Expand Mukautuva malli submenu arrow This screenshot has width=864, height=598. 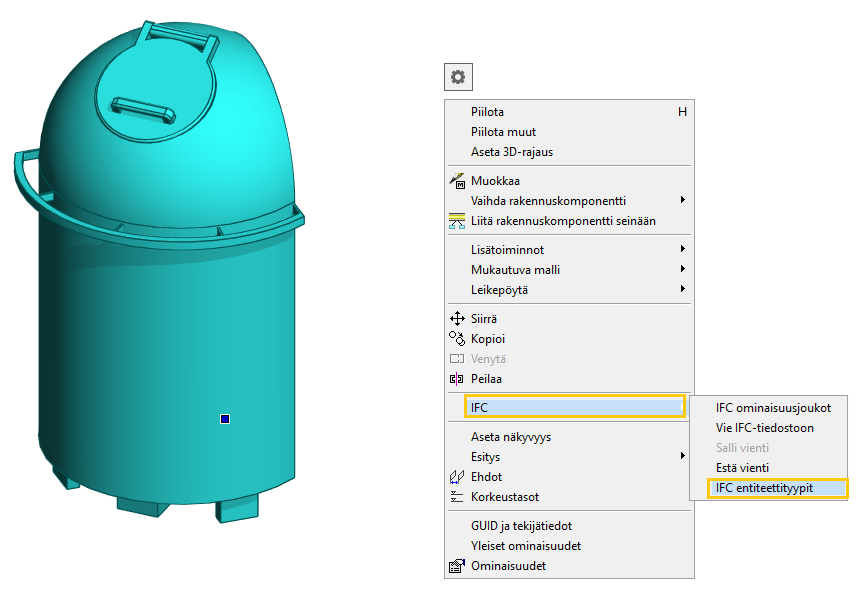[x=683, y=268]
